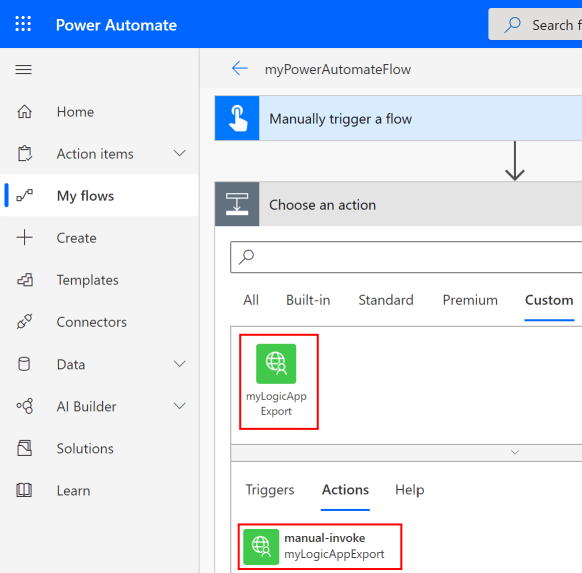The image size is (582, 573).
Task: Click the myPowerAutomateFlow flow name
Action: [338, 69]
